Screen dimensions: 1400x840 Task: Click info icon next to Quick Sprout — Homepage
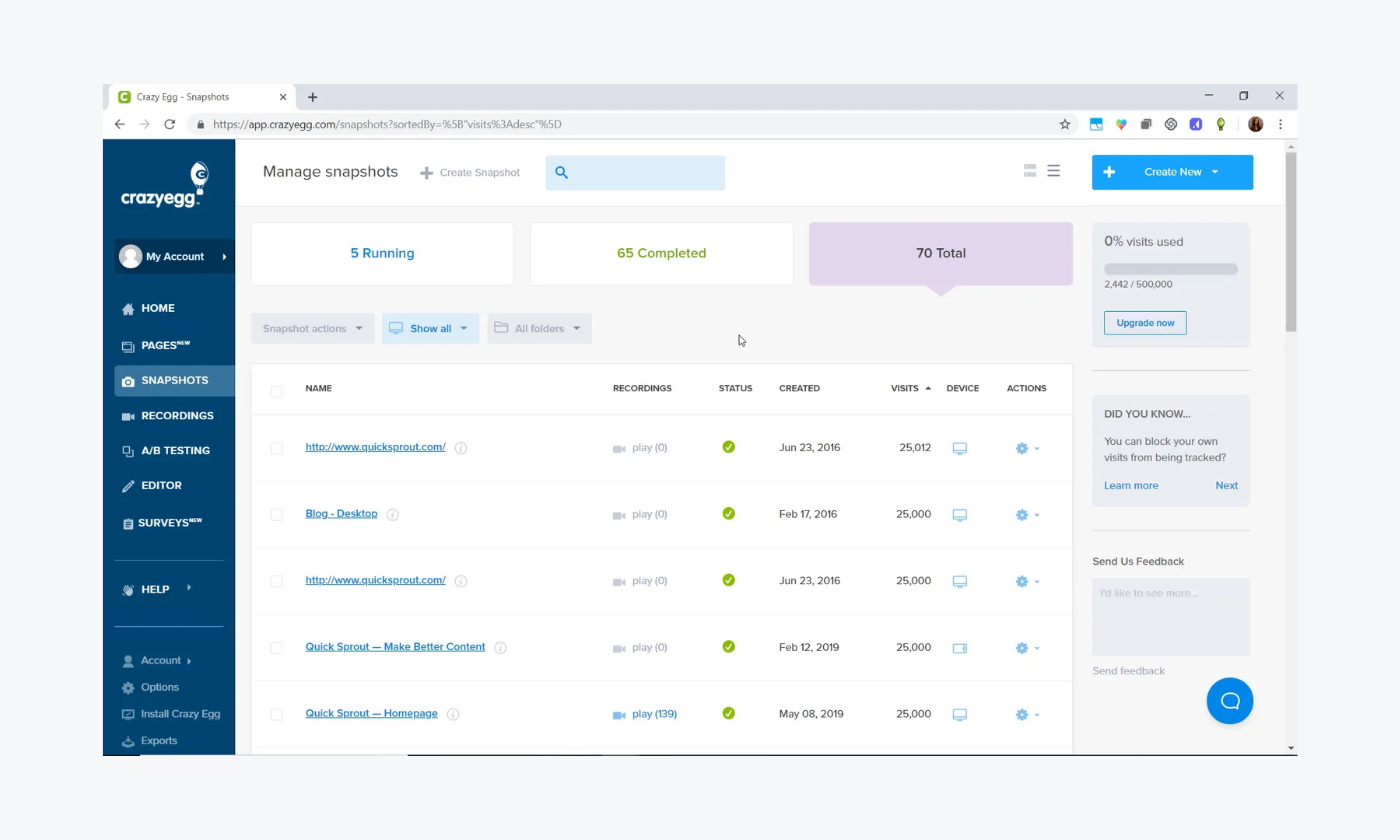coord(453,715)
